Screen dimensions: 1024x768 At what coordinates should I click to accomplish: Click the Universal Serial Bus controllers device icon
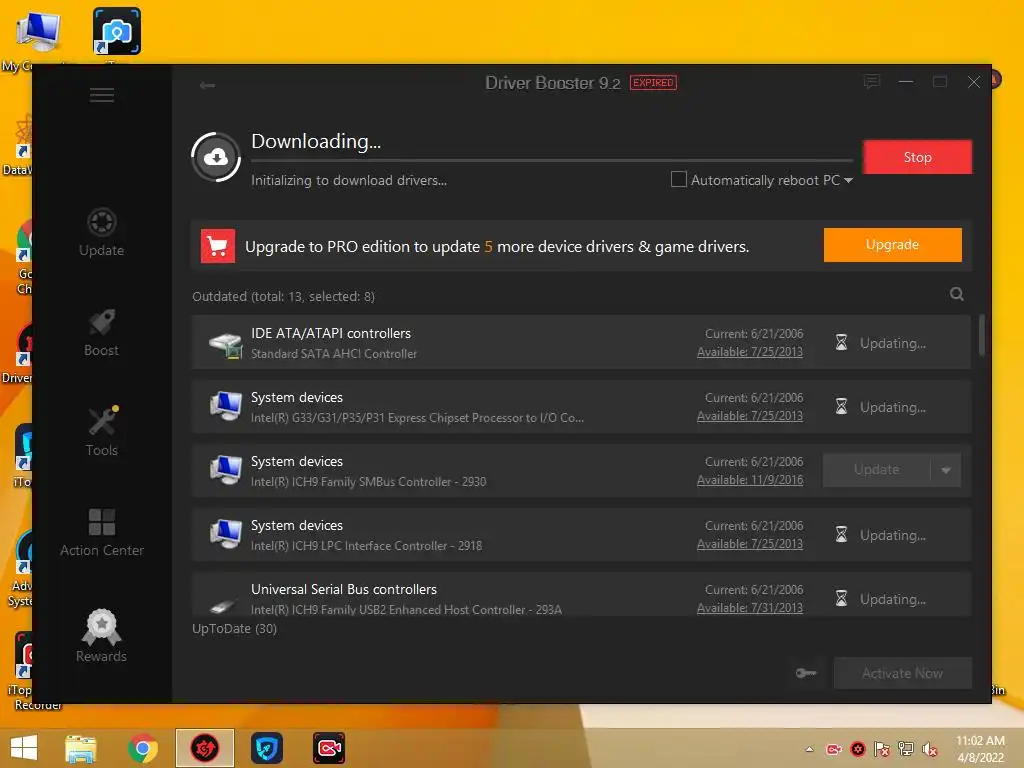click(223, 605)
